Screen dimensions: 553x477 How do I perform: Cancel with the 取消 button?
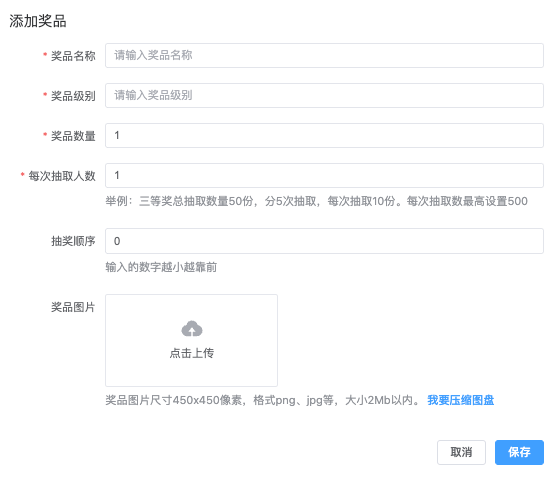(461, 452)
